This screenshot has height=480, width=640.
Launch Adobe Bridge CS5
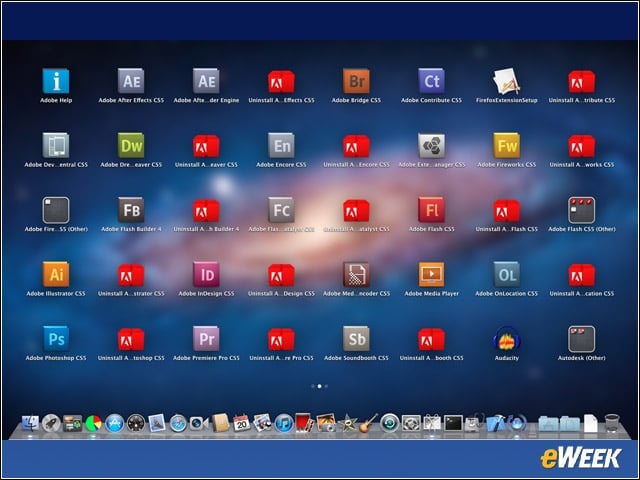pyautogui.click(x=356, y=81)
